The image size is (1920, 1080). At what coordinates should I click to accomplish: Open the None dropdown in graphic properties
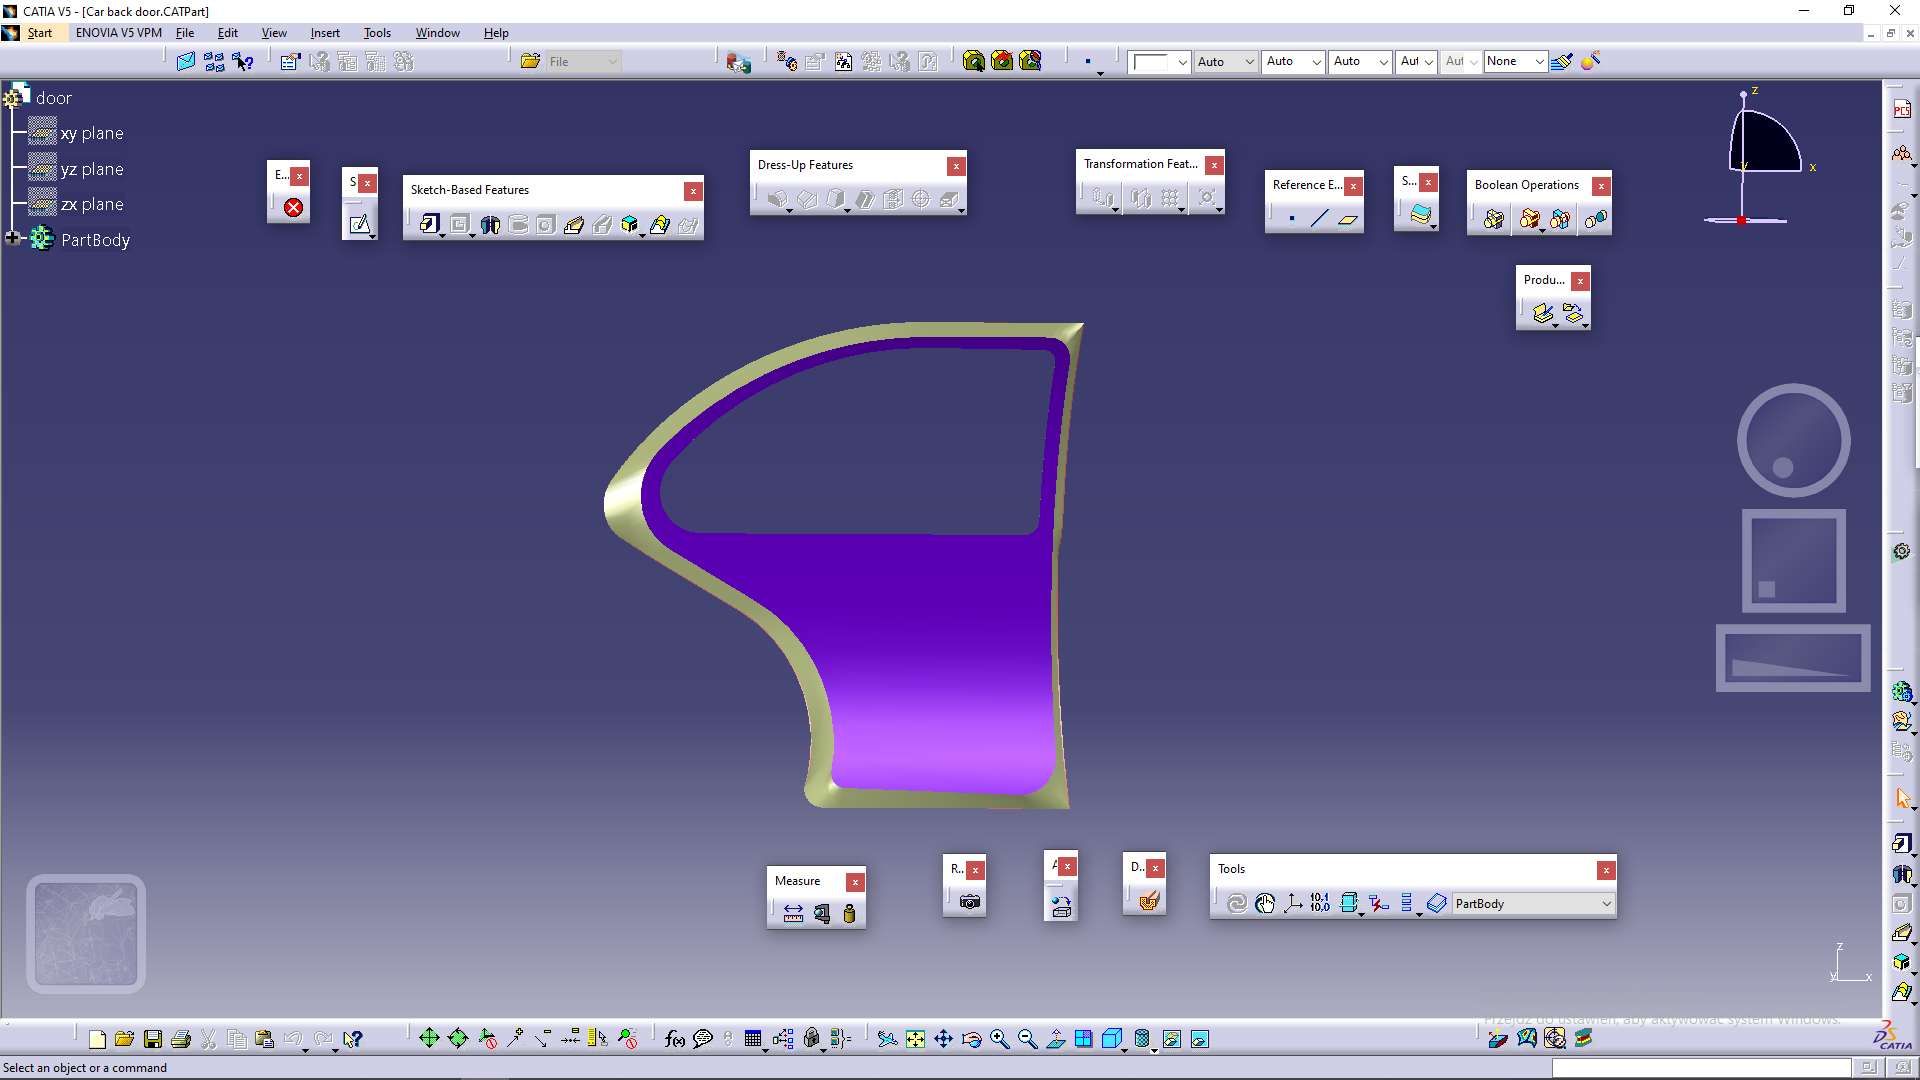coord(1539,61)
